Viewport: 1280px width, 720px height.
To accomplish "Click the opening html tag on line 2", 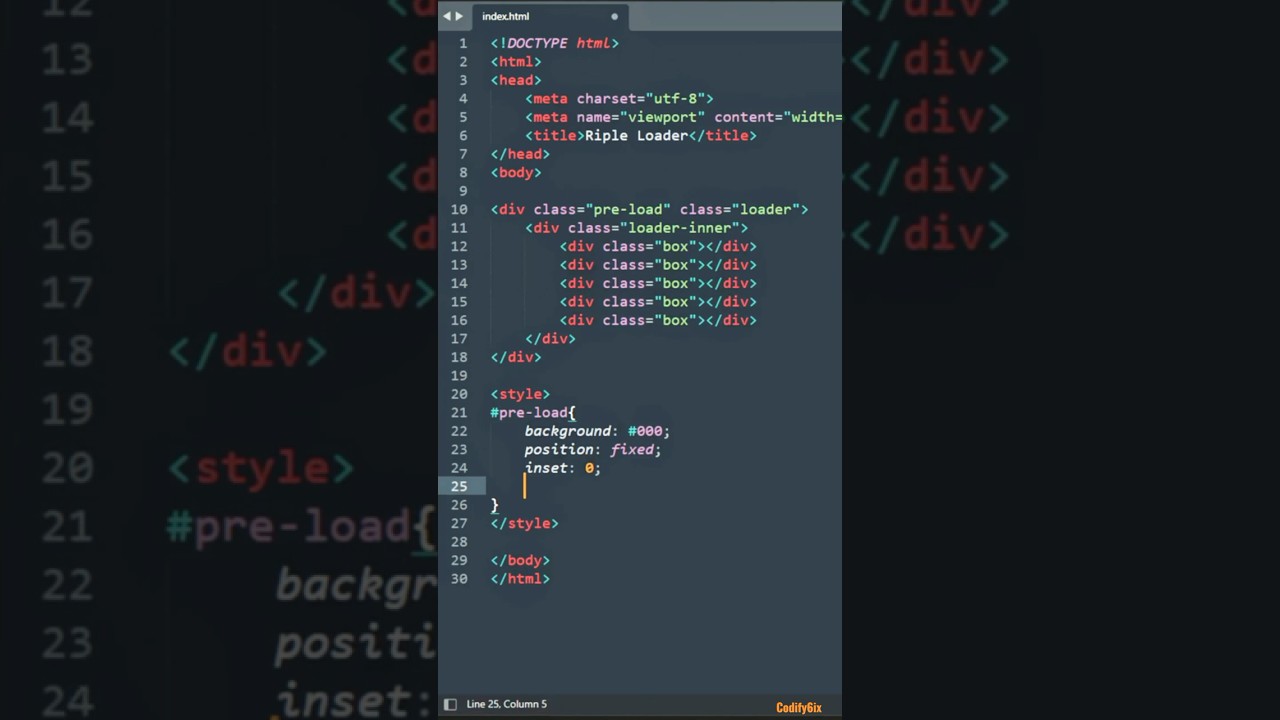I will click(516, 62).
